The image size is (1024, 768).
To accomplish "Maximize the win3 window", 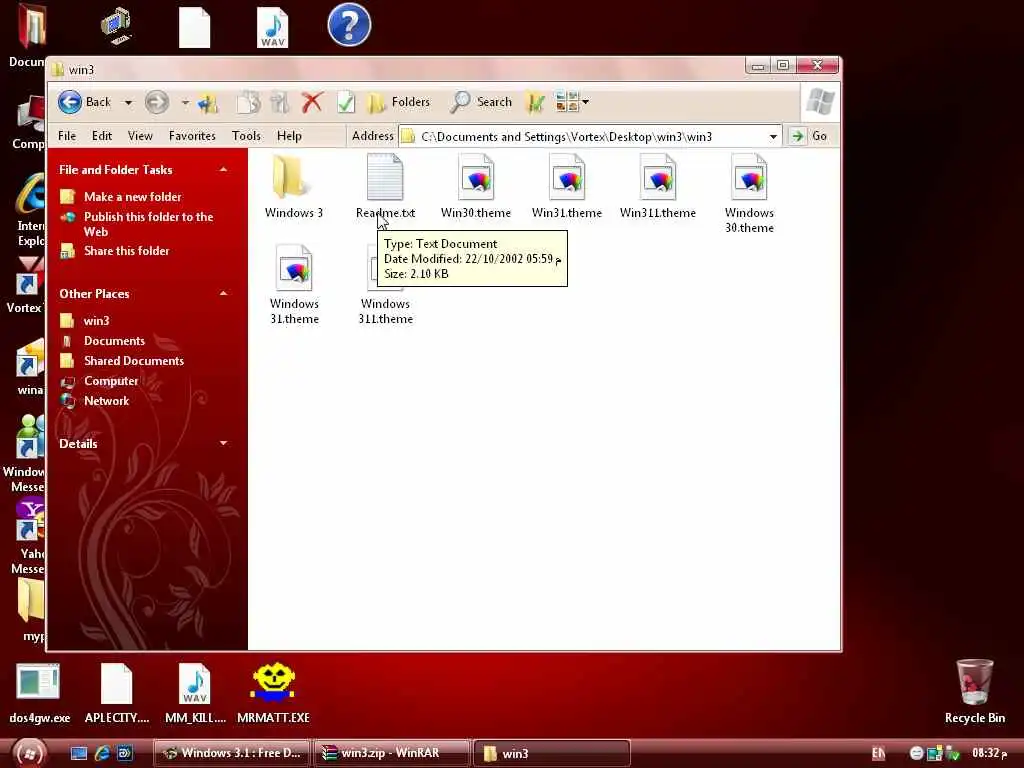I will tap(782, 65).
